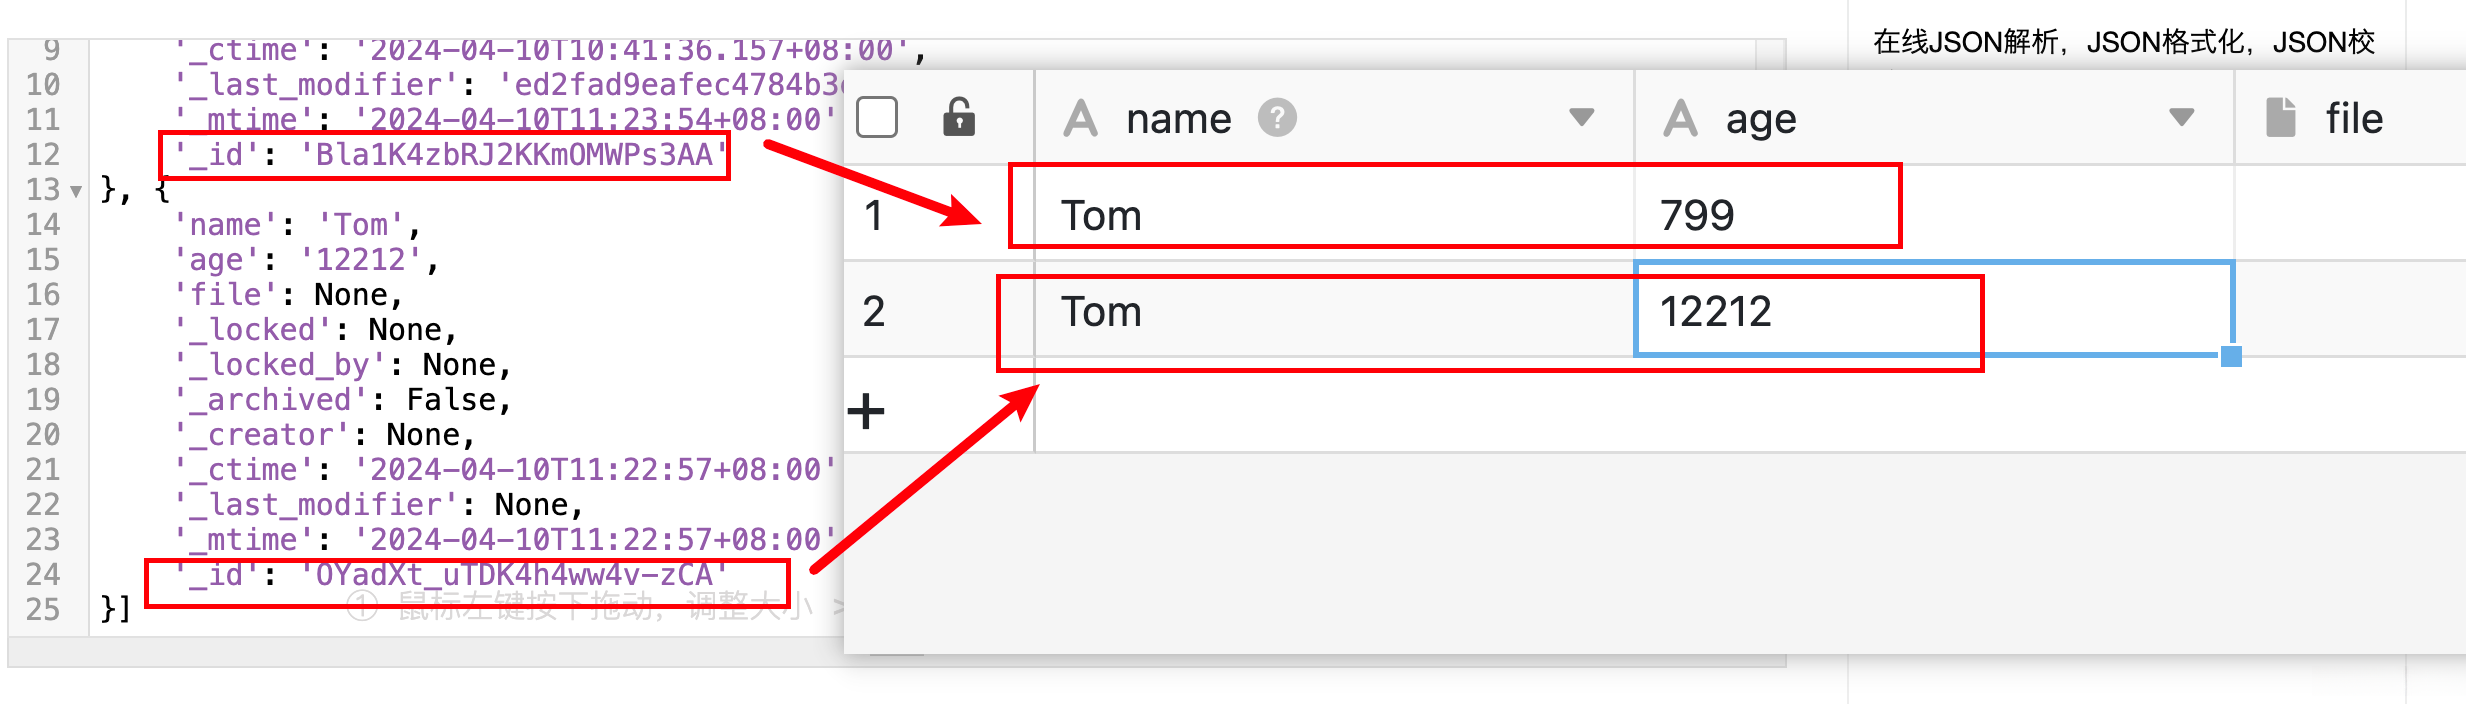This screenshot has width=2466, height=704.
Task: Collapse the code block at line 13
Action: [x=76, y=190]
